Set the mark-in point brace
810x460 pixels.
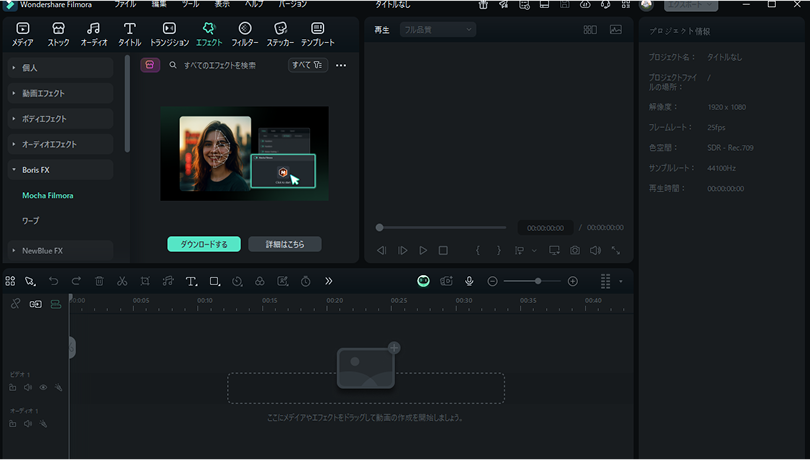478,251
